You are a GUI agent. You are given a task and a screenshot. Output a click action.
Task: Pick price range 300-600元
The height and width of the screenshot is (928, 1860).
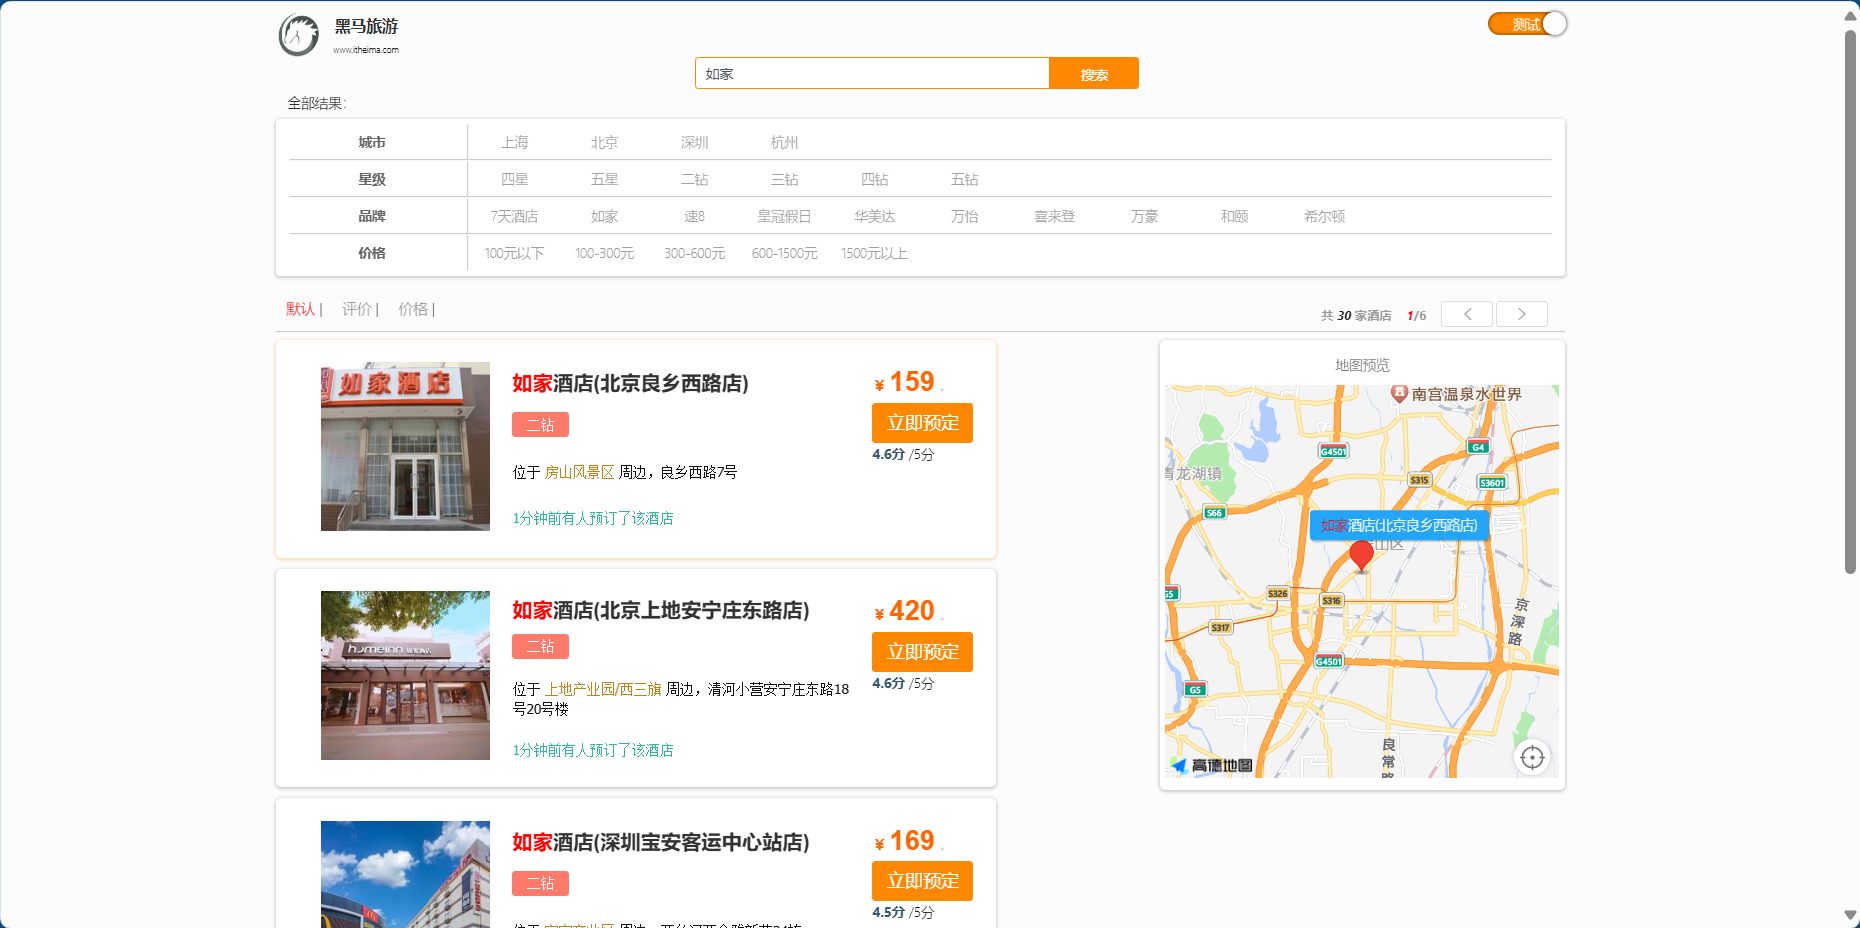click(x=695, y=253)
